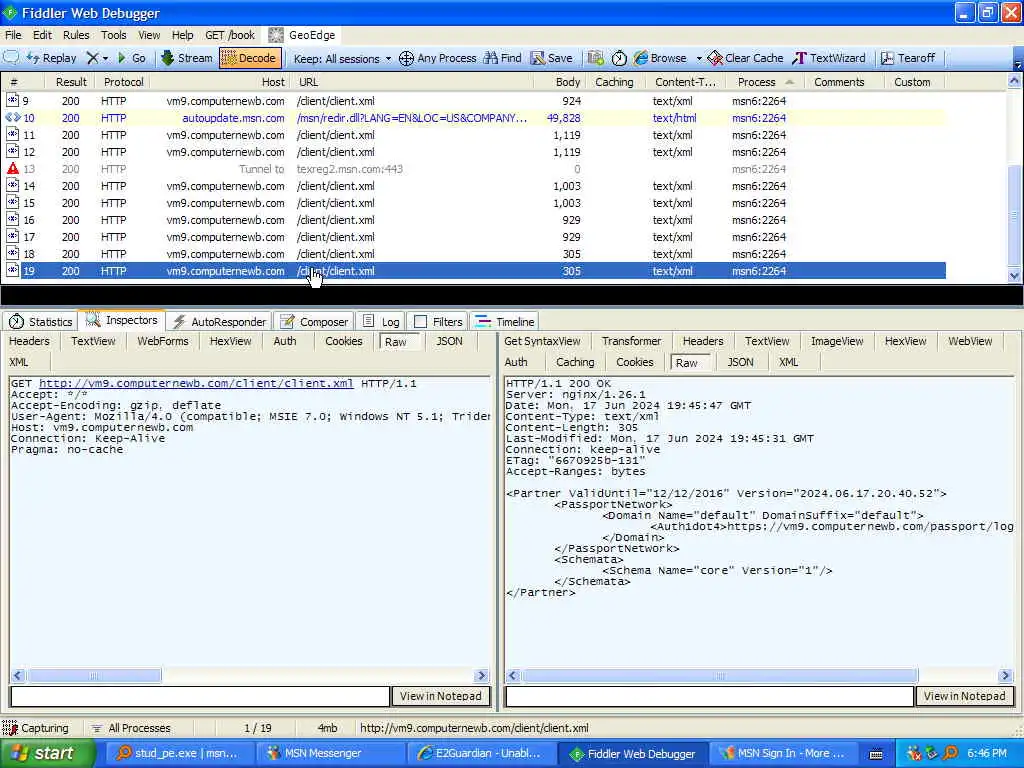The image size is (1024, 768).
Task: Select response Caching tab
Action: pos(575,362)
